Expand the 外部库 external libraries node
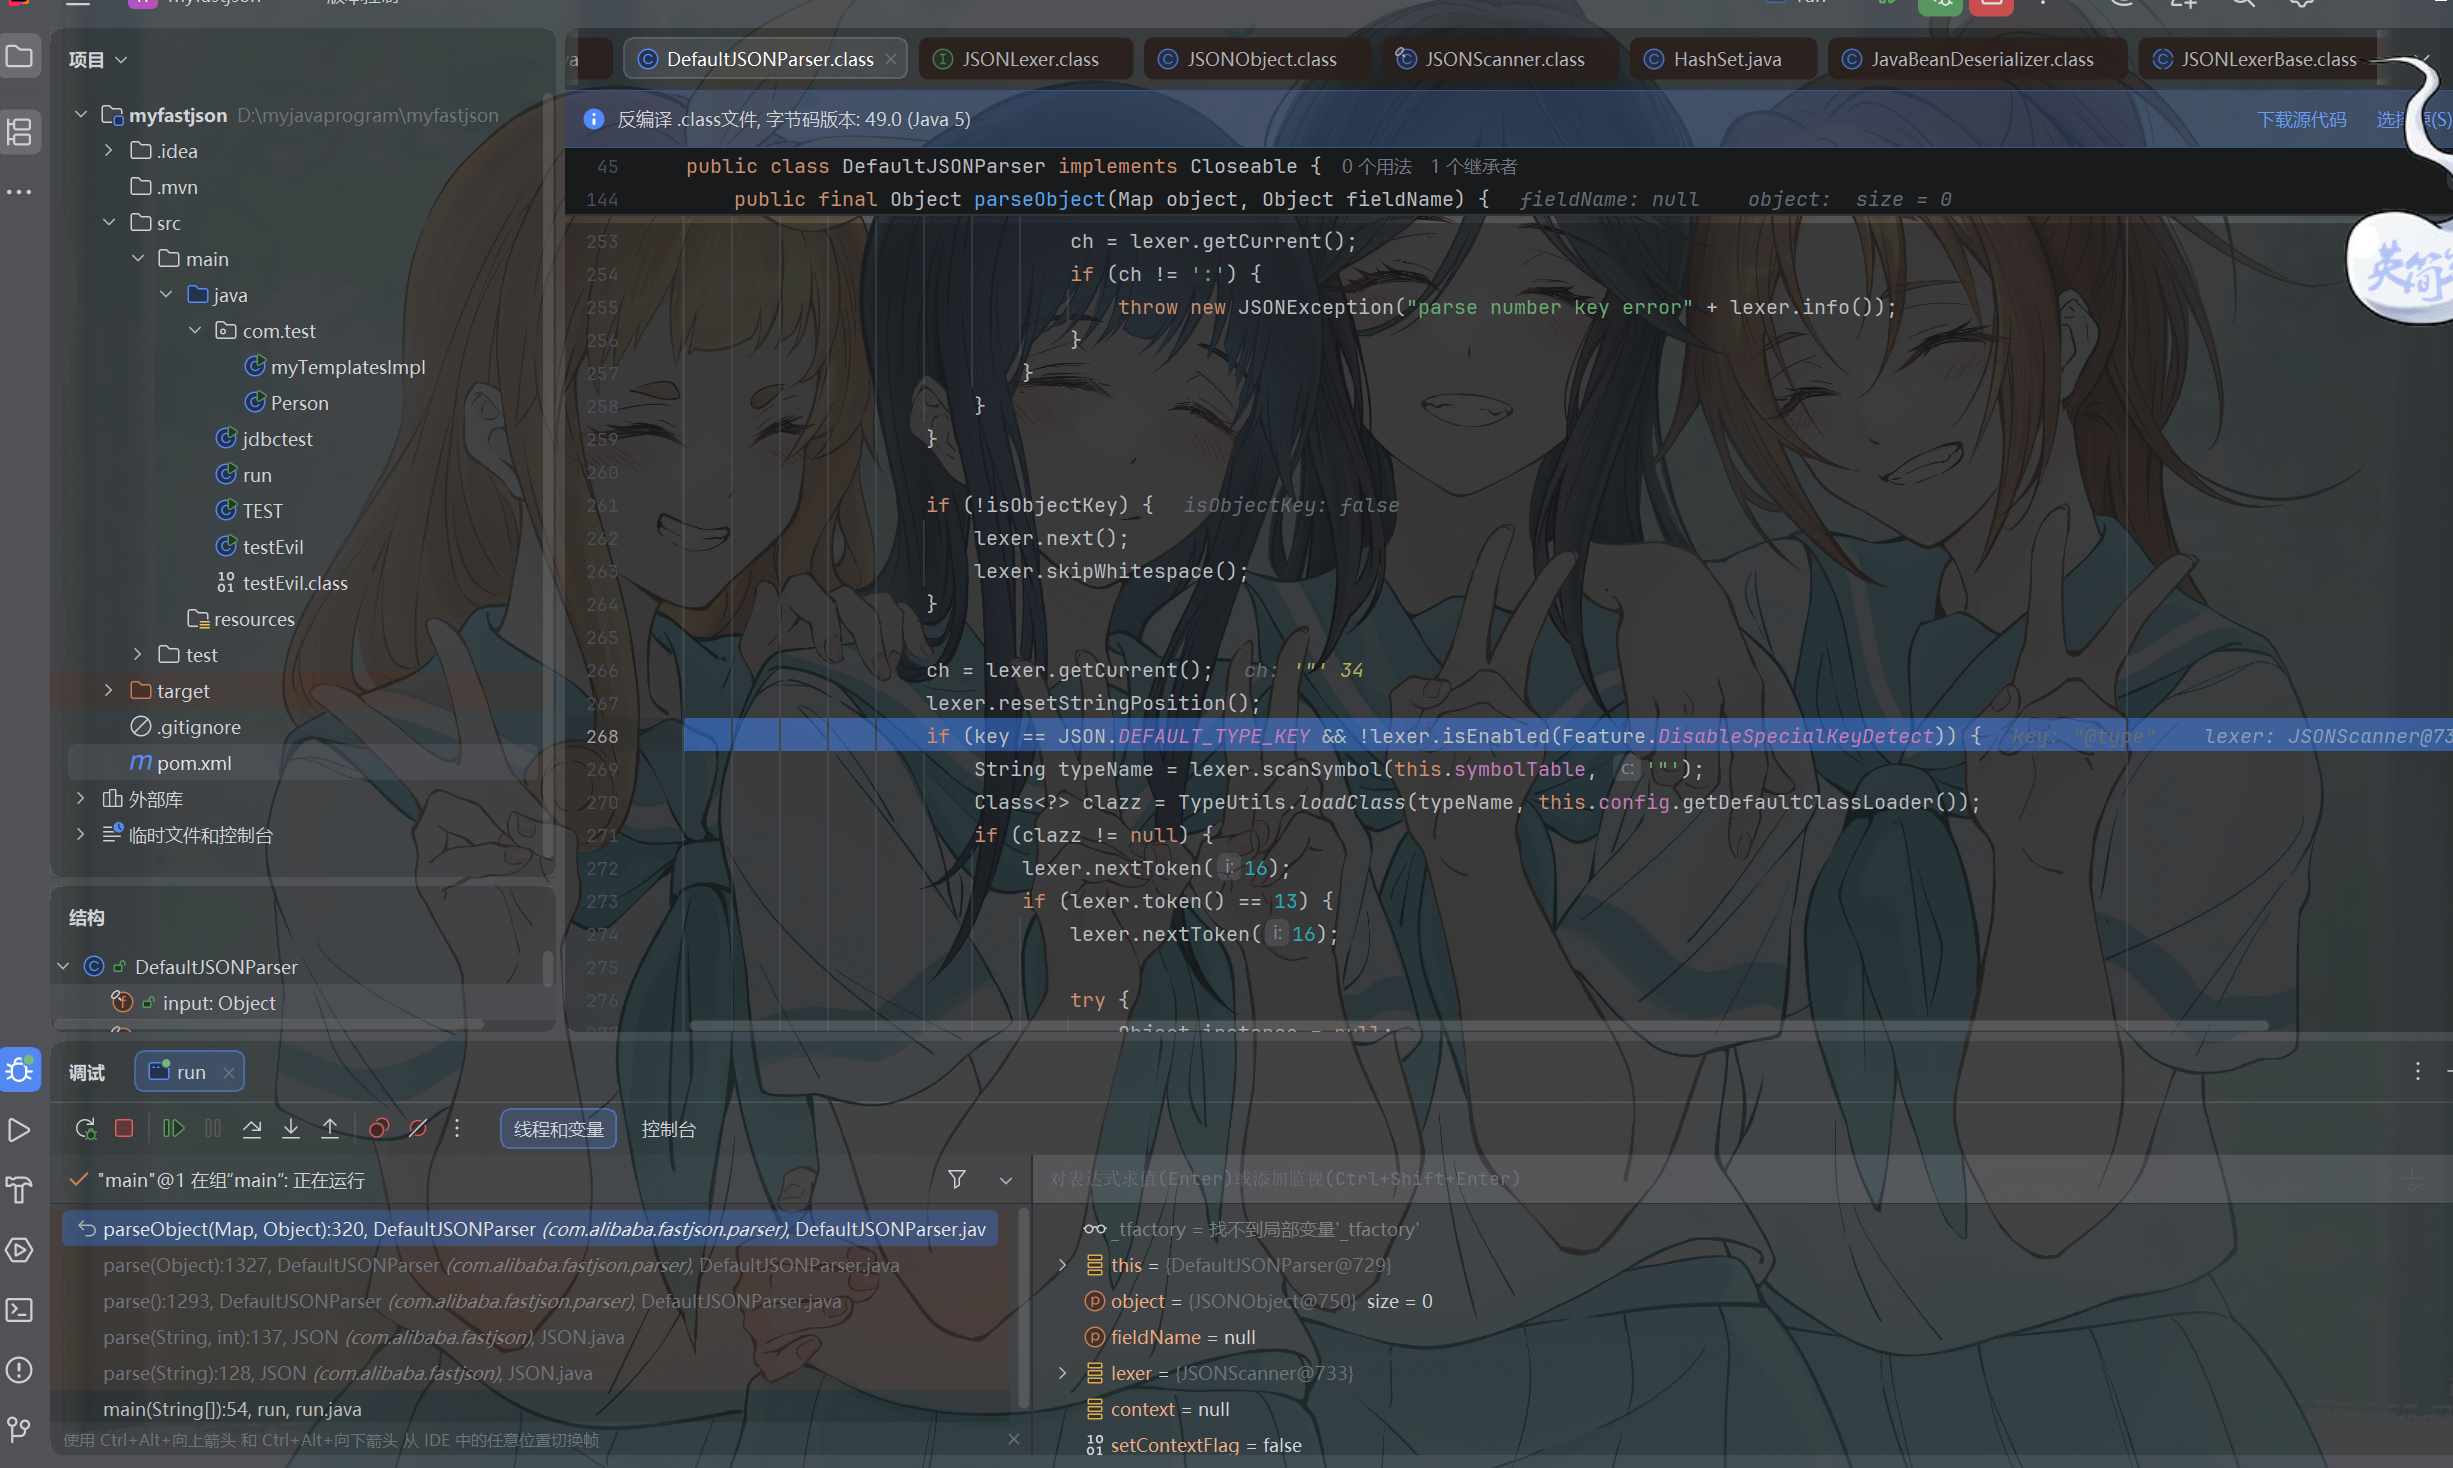This screenshot has width=2453, height=1468. pos(81,799)
